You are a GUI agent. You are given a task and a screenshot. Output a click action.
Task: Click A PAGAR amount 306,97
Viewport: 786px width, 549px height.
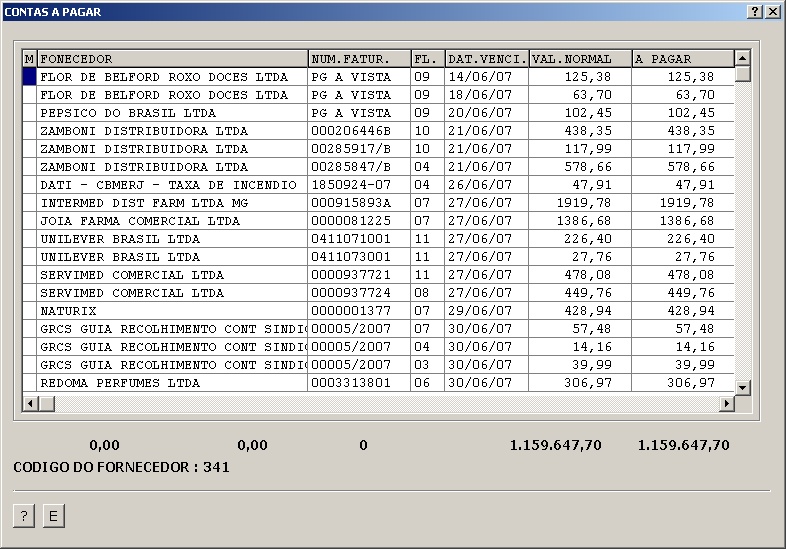(691, 384)
